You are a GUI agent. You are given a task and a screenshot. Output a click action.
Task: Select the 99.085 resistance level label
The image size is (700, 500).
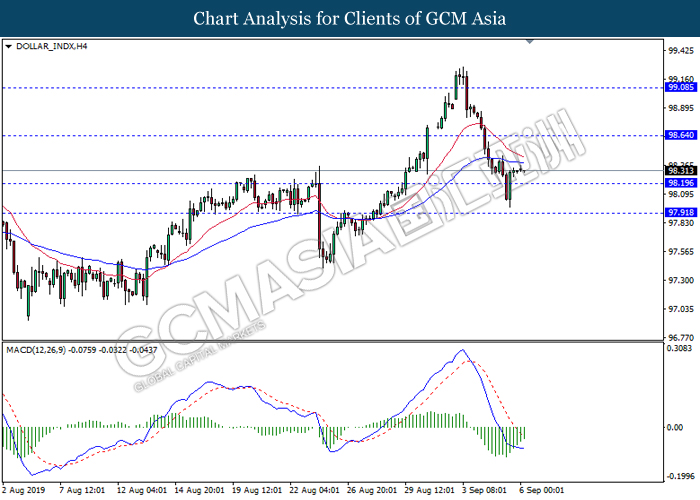click(681, 87)
